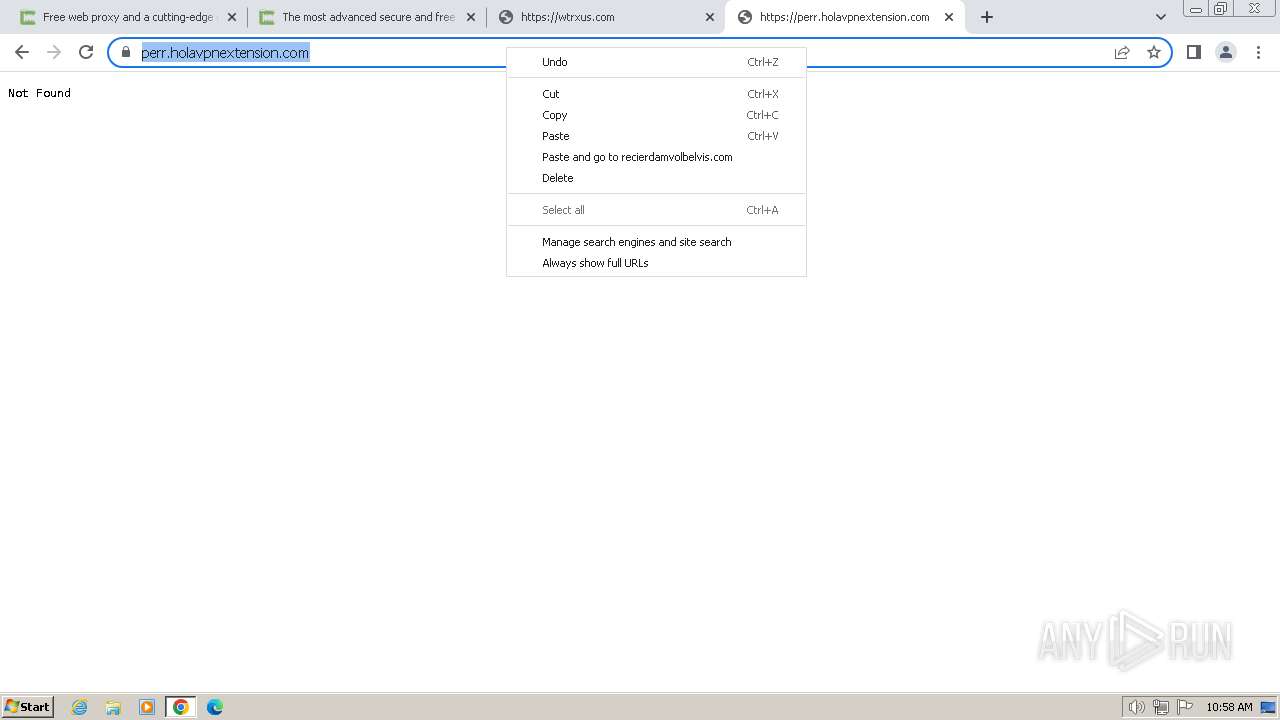View site info via the lock icon
The image size is (1280, 720).
(126, 52)
